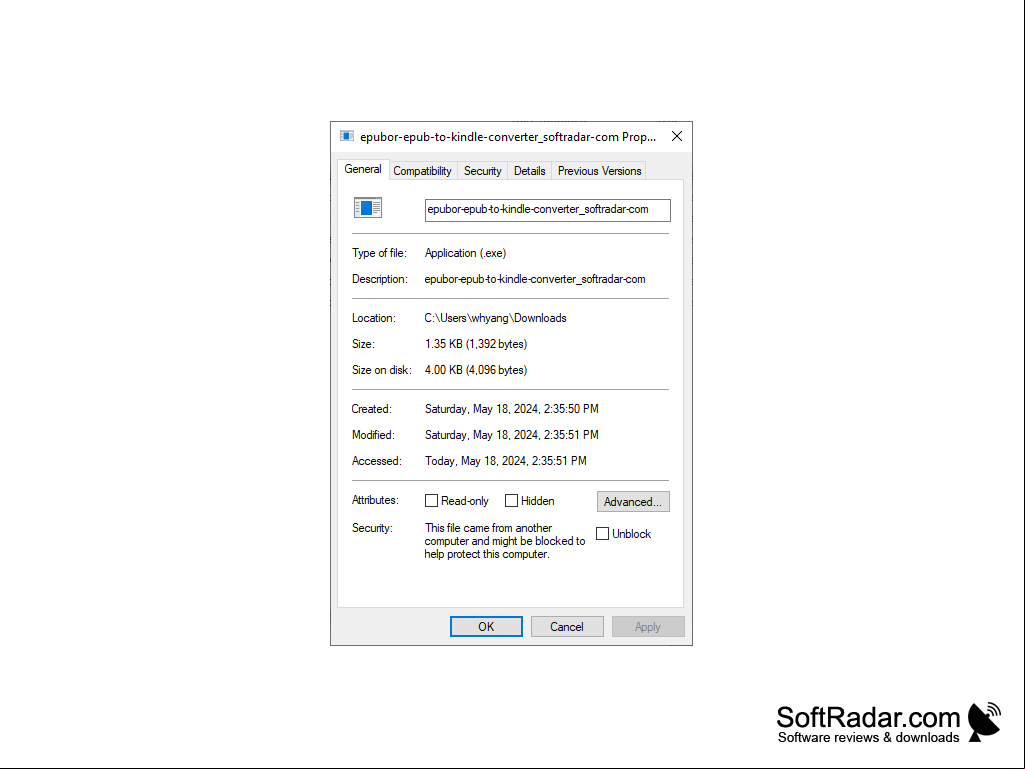Viewport: 1025px width, 769px height.
Task: Switch to the Details tab
Action: pos(529,171)
